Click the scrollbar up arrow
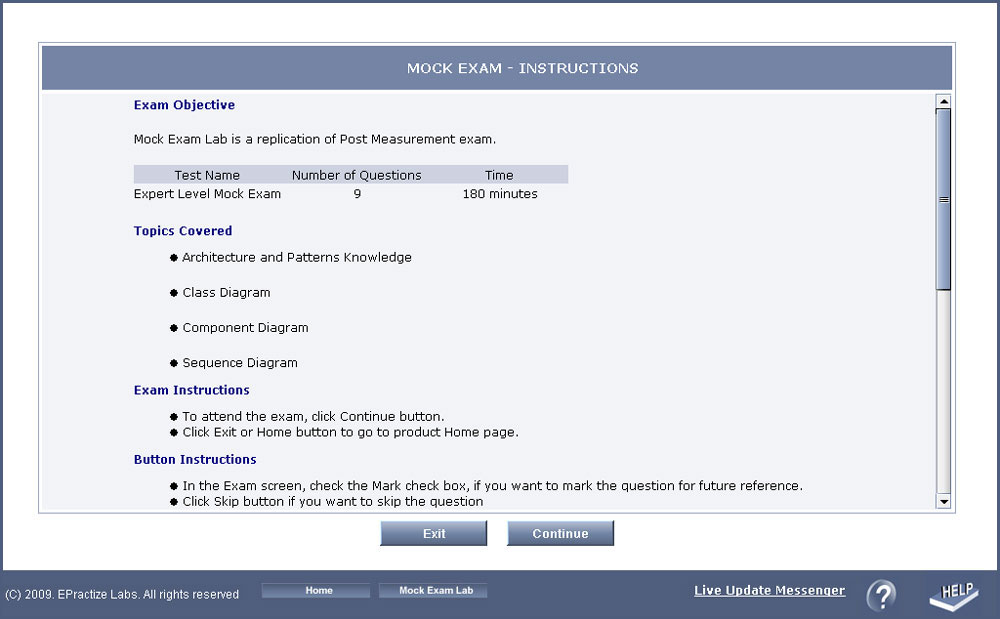The image size is (1000, 619). click(x=943, y=101)
